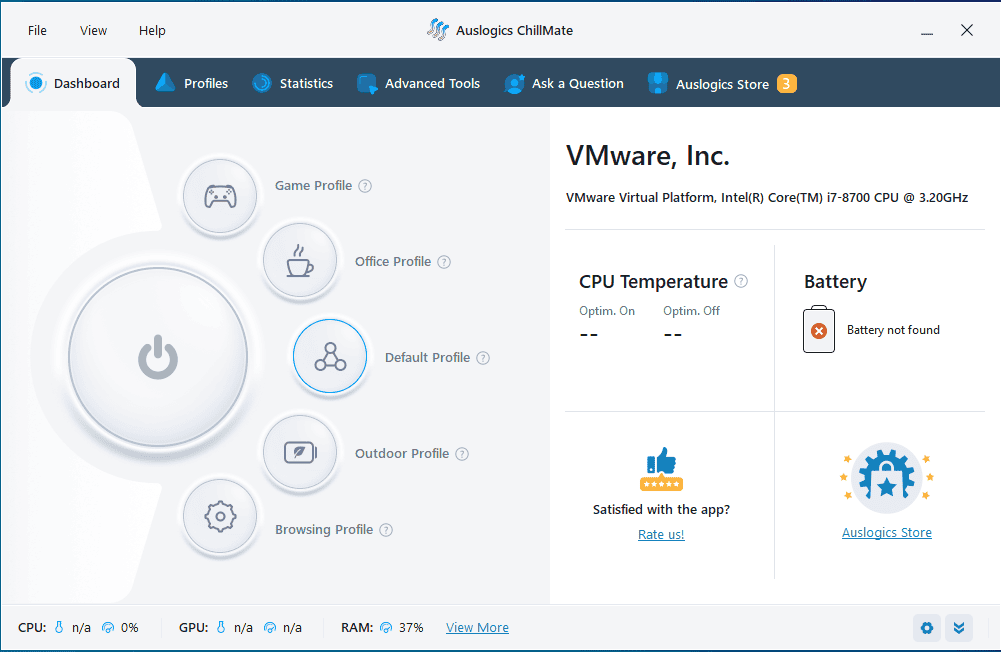Close the ChillMate window
The image size is (1001, 652).
click(967, 30)
